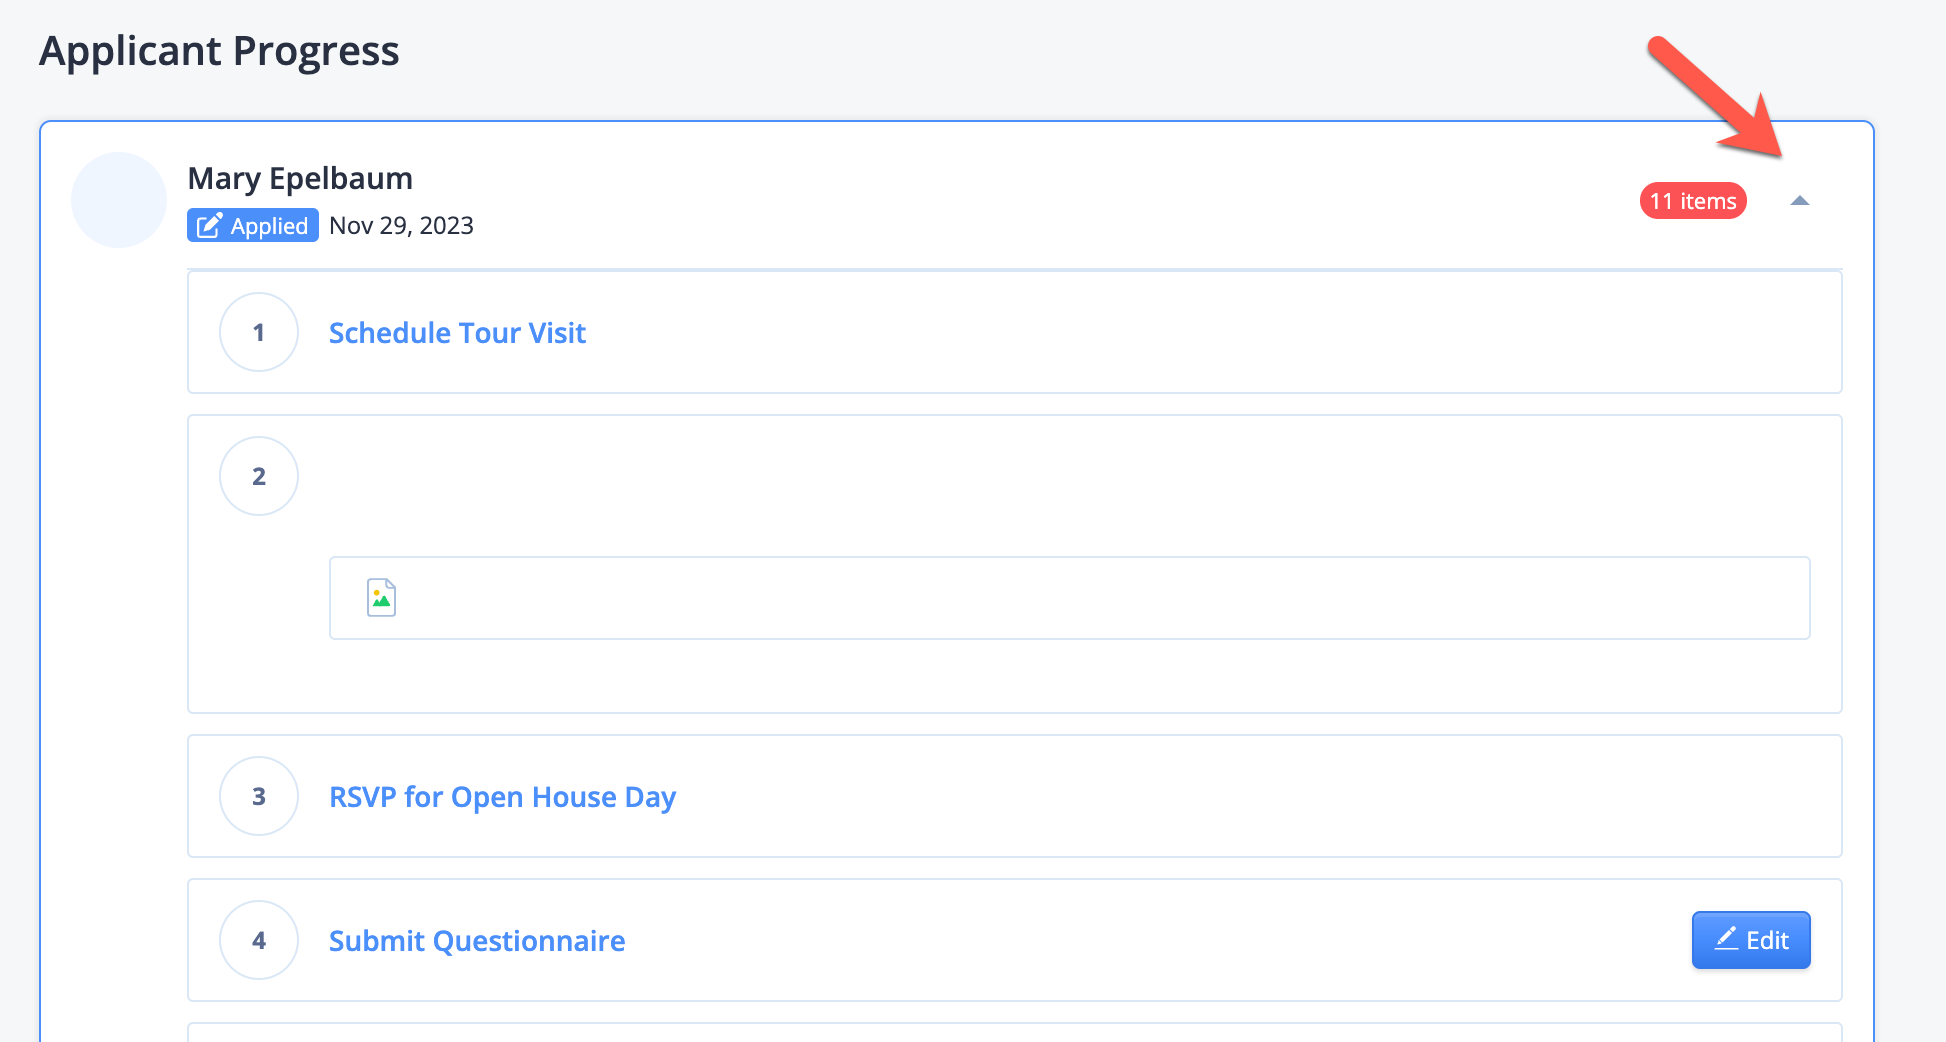This screenshot has width=1946, height=1042.
Task: Open the Submit Questionnaire step
Action: click(477, 941)
